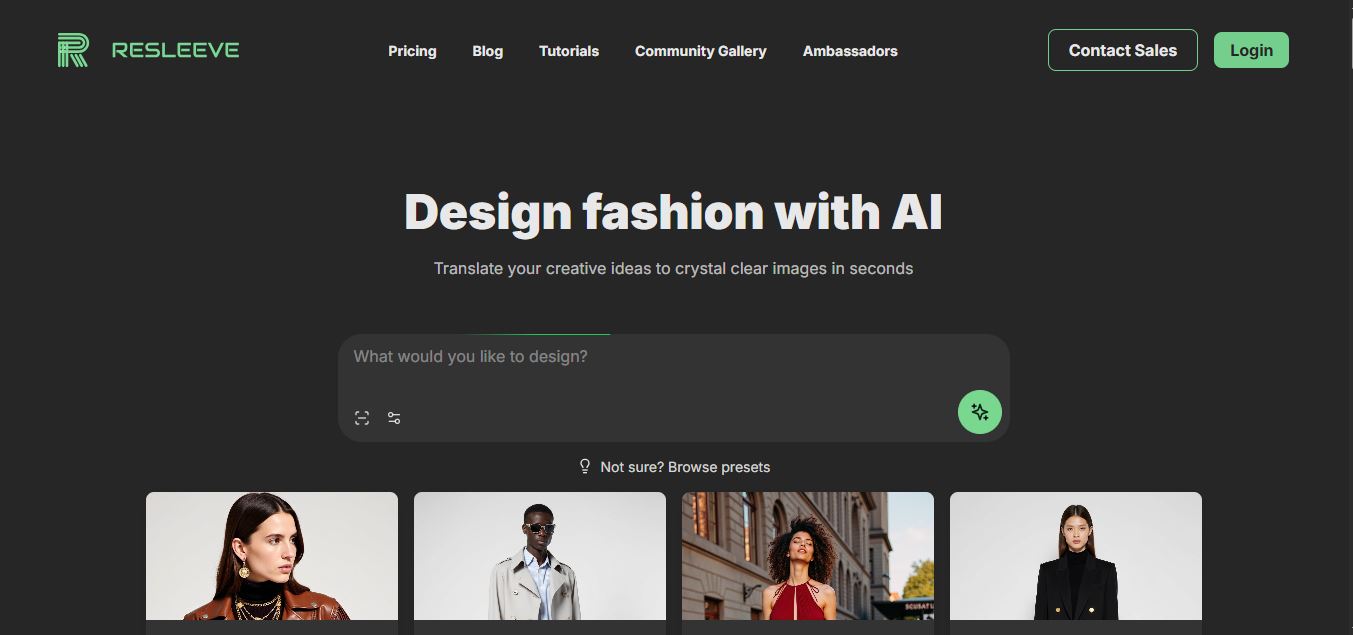
Task: Open the red halter dress preset image
Action: pos(808,556)
